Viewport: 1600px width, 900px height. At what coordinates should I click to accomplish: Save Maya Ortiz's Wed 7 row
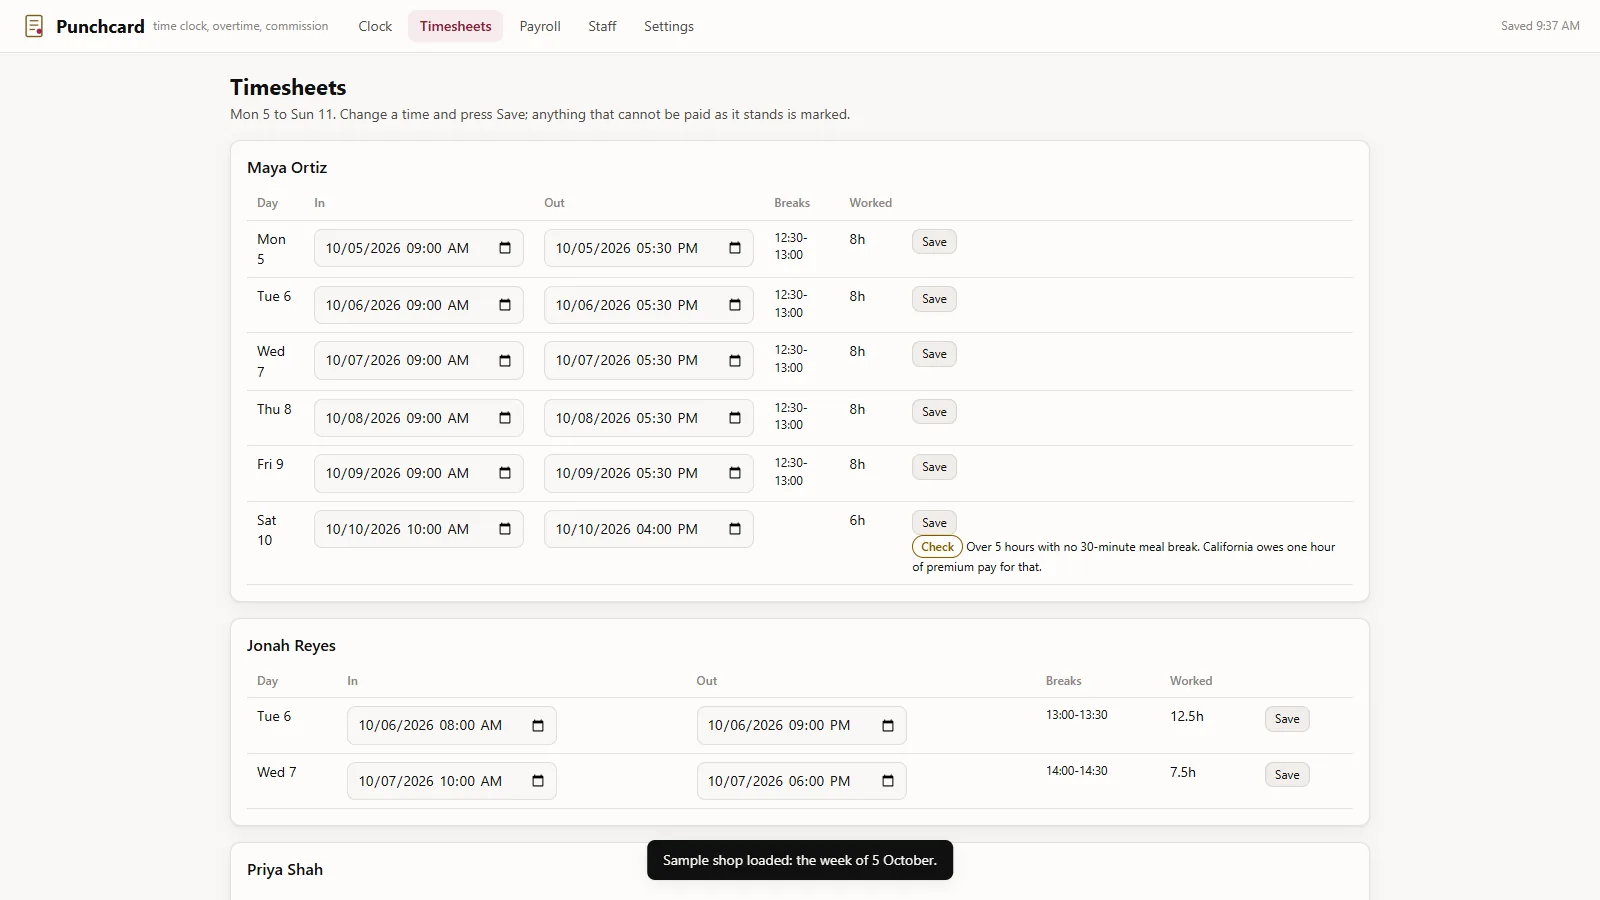point(934,354)
